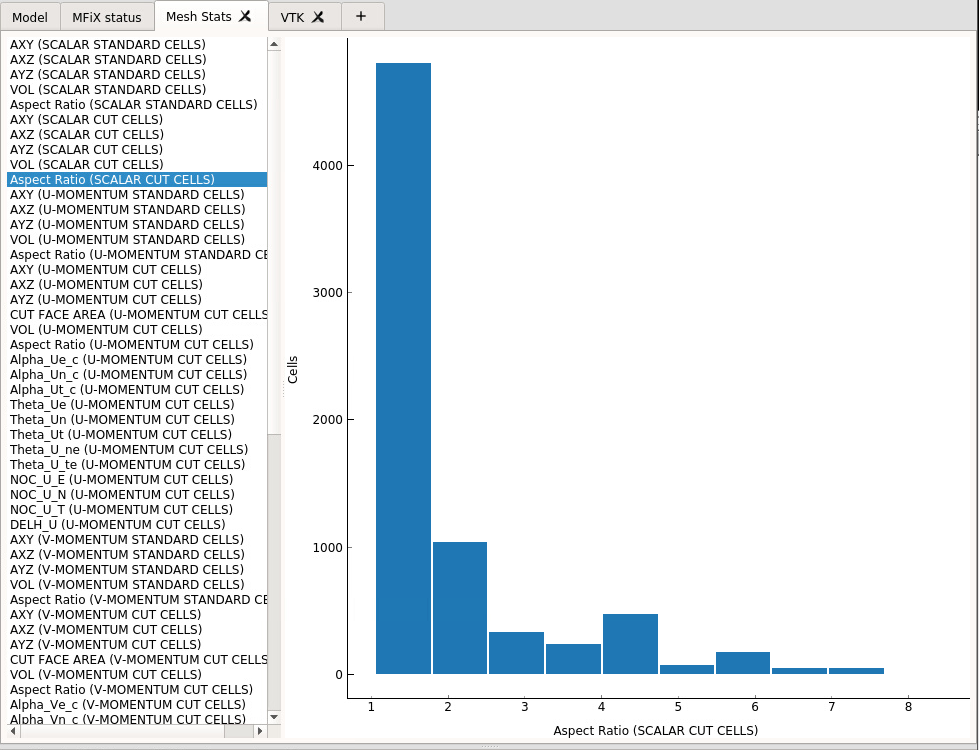This screenshot has width=979, height=750.
Task: Select CUT FACE AREA (U-MOMENTUM CUT CELLS)
Action: pos(137,315)
